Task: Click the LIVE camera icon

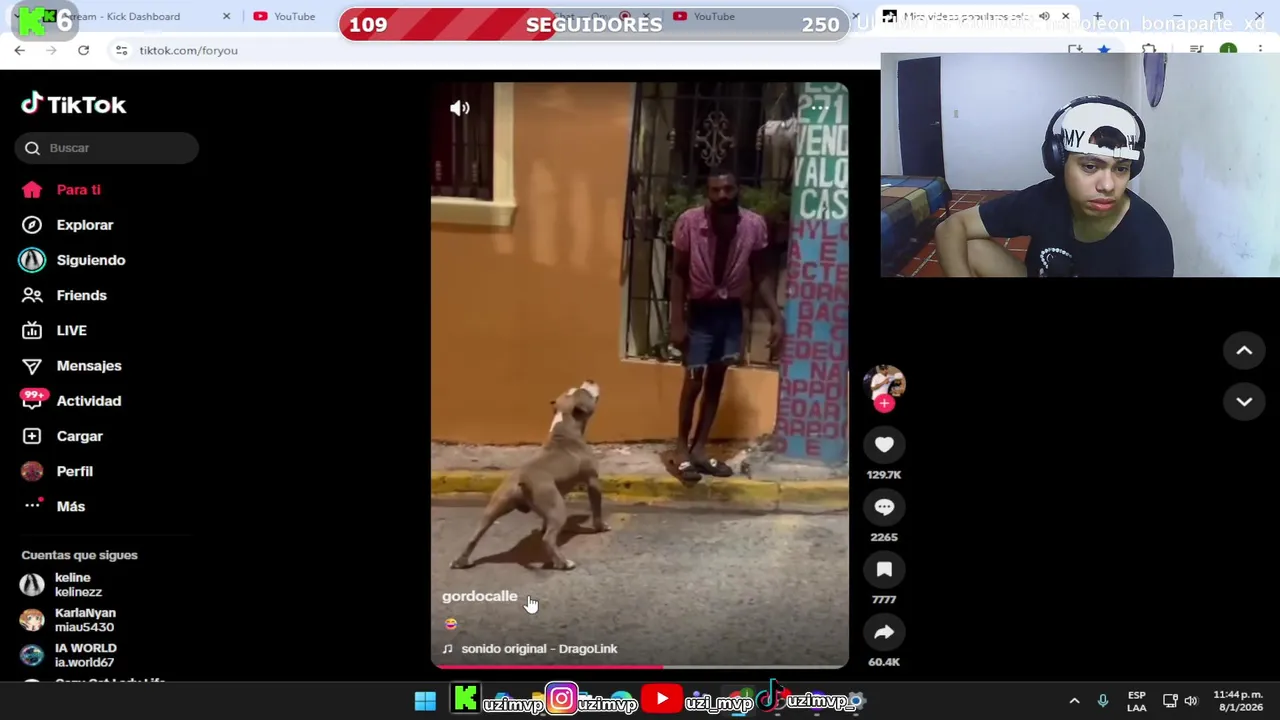Action: click(32, 330)
